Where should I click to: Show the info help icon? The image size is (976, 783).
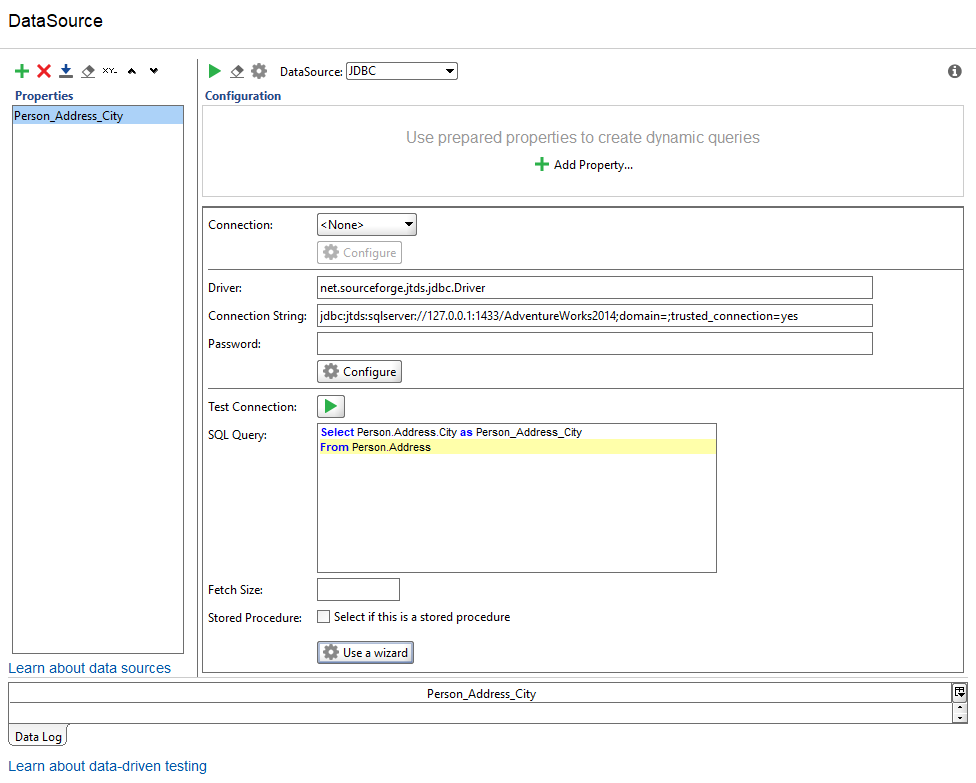pos(954,71)
